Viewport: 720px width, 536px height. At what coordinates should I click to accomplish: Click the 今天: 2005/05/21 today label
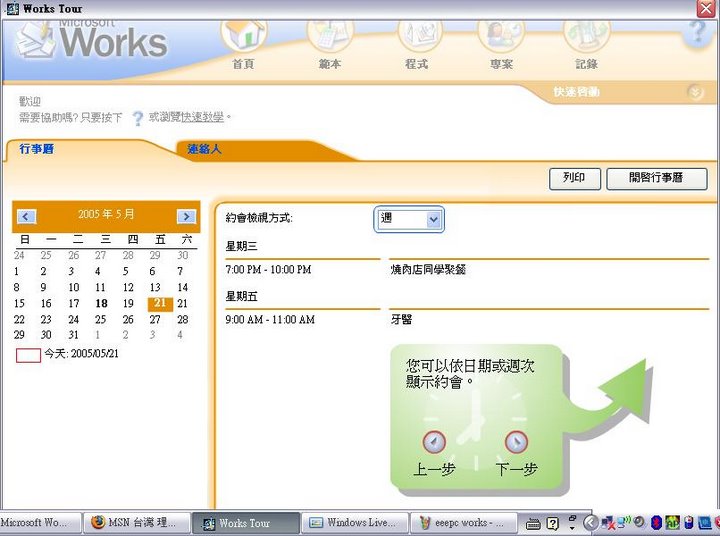click(81, 354)
